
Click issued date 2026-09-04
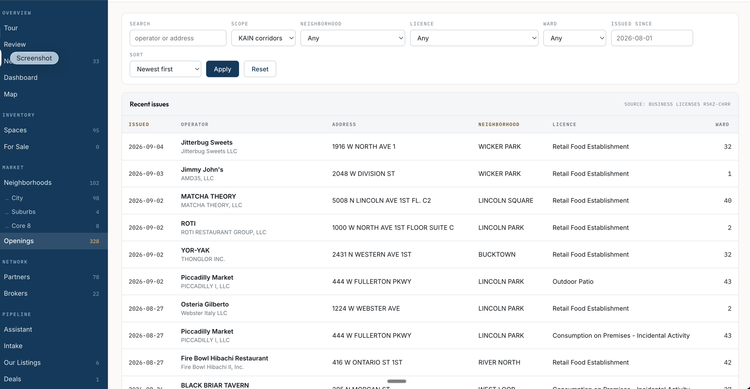click(x=146, y=147)
